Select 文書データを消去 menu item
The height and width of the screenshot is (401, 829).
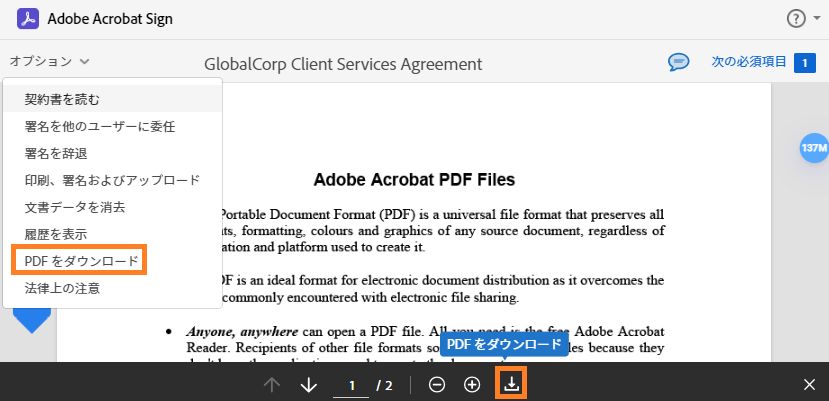[112, 207]
